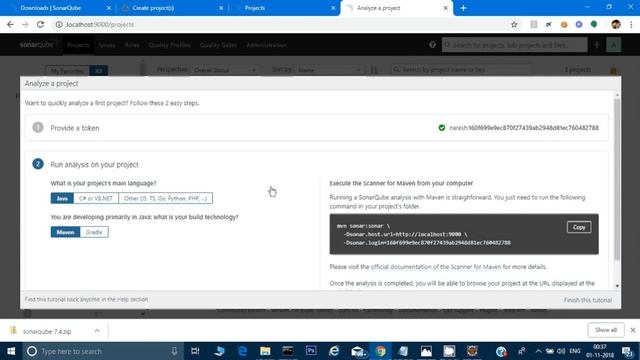640x360 pixels.
Task: Open the sonarqube-7.4.zip download
Action: tap(47, 331)
